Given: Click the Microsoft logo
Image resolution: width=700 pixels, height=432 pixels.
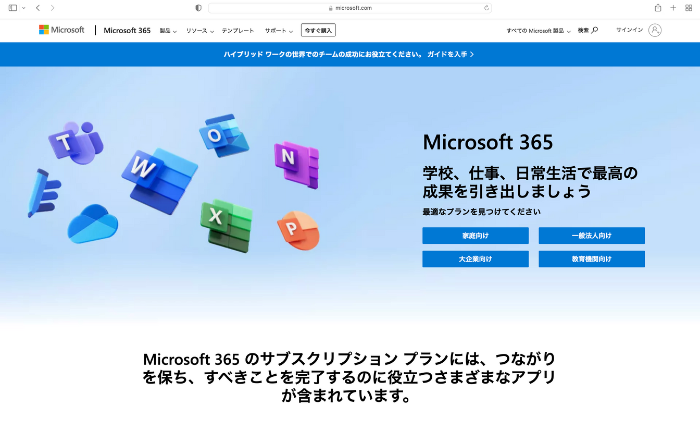Looking at the screenshot, I should click(x=62, y=30).
